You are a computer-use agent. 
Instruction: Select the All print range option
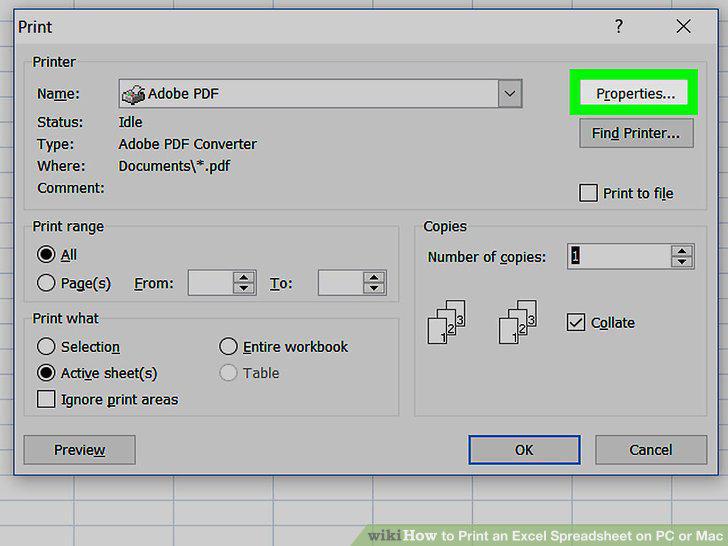[x=46, y=254]
